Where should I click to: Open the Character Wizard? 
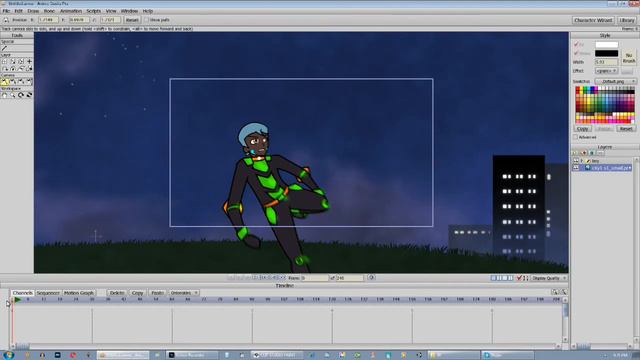coord(593,20)
